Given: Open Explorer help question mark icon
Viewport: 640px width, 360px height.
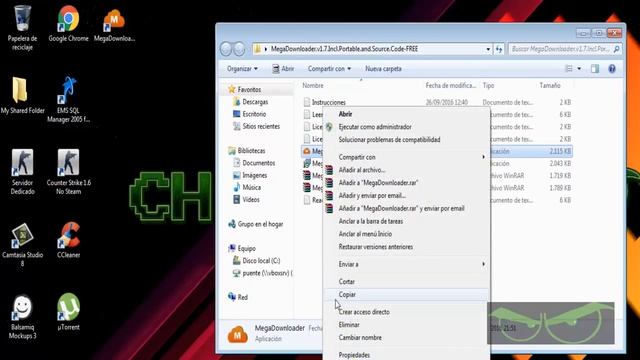Looking at the screenshot, I should 612,69.
